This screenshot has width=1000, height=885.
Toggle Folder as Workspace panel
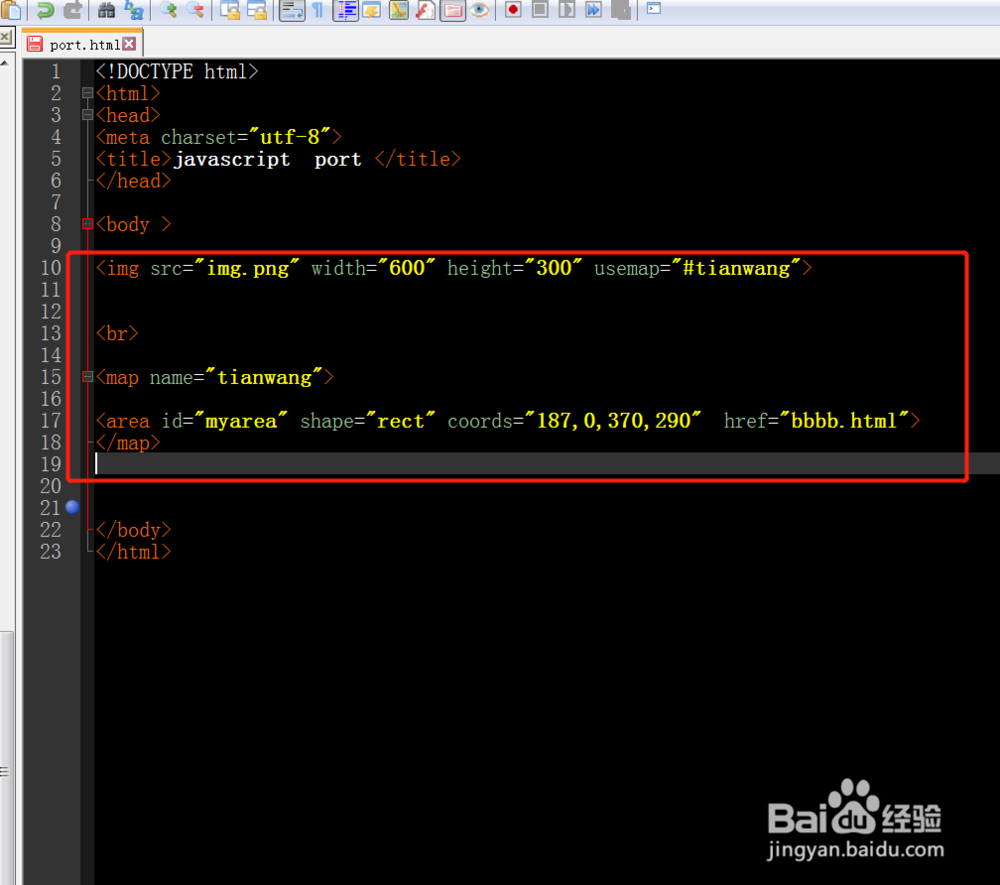click(x=452, y=9)
